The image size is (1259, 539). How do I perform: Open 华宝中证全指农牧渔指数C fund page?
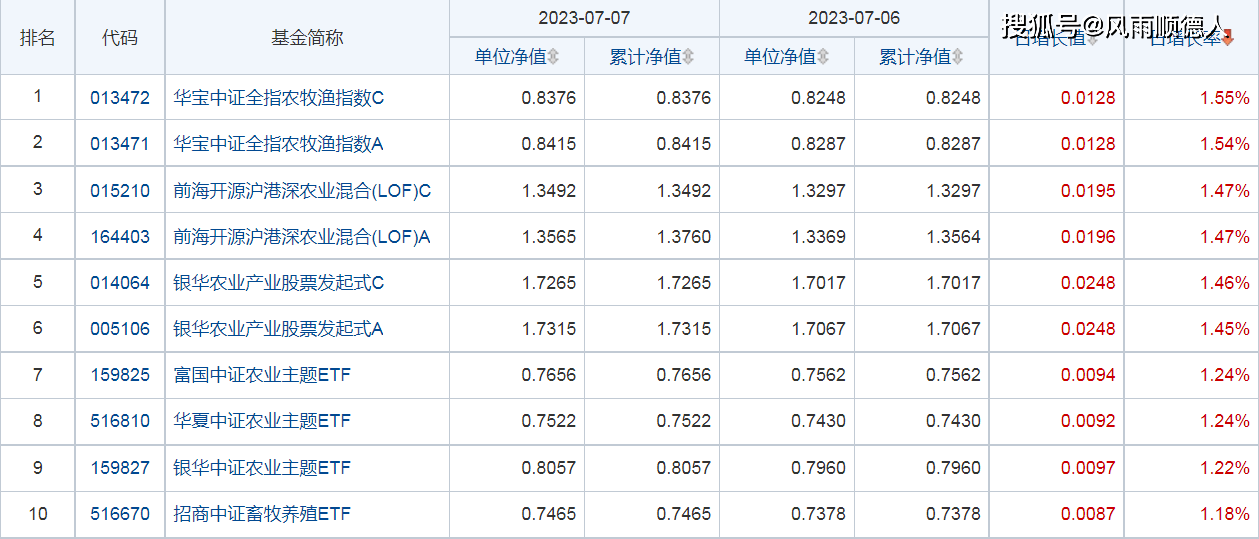[x=279, y=98]
